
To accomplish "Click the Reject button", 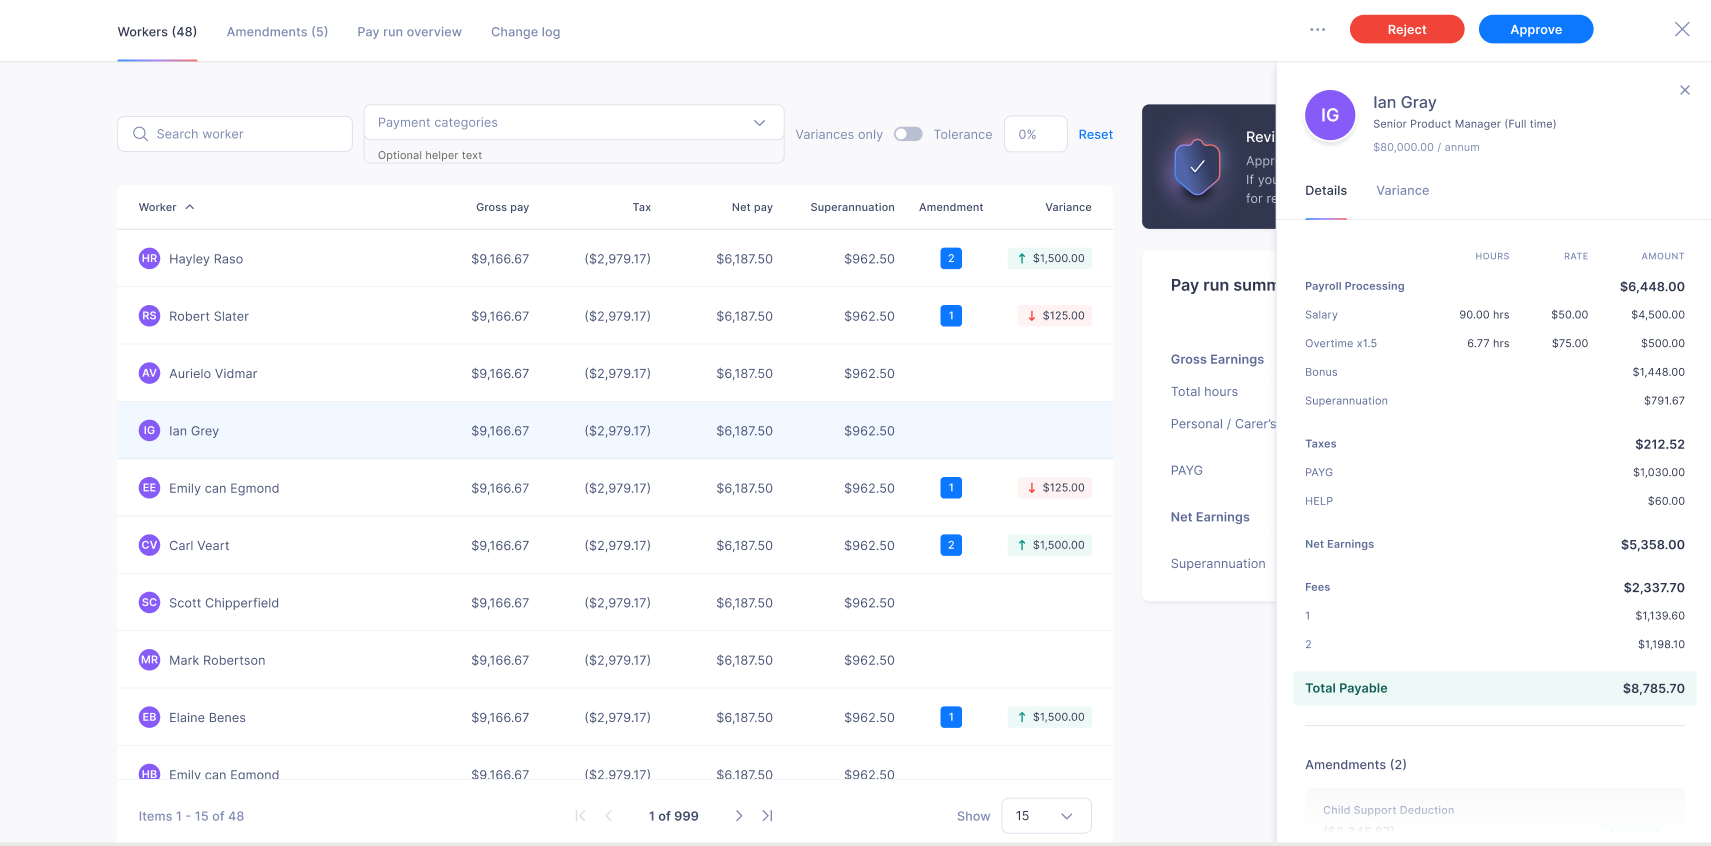I will coord(1407,29).
